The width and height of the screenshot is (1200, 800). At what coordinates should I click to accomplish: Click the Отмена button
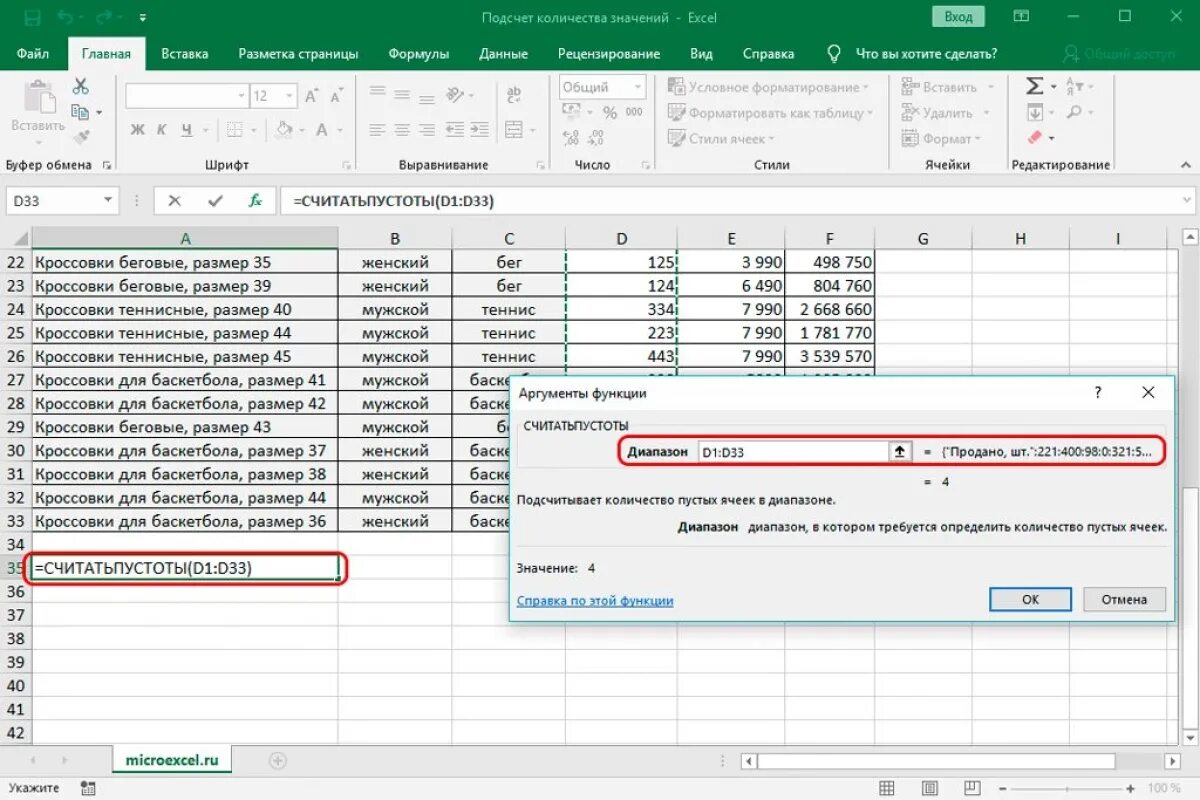click(1124, 599)
